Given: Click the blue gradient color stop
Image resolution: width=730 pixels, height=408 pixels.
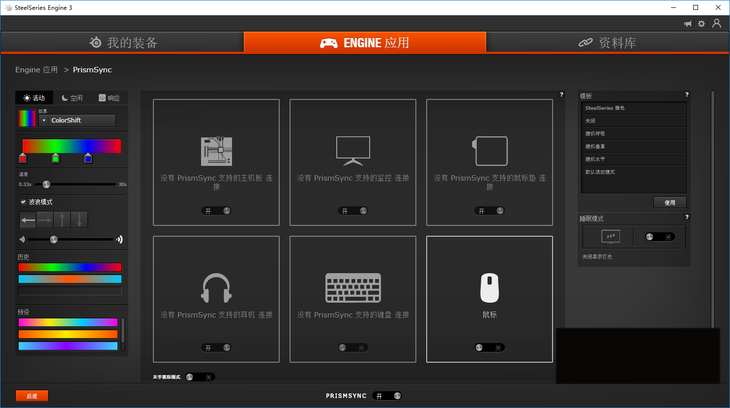Looking at the screenshot, I should 88,158.
